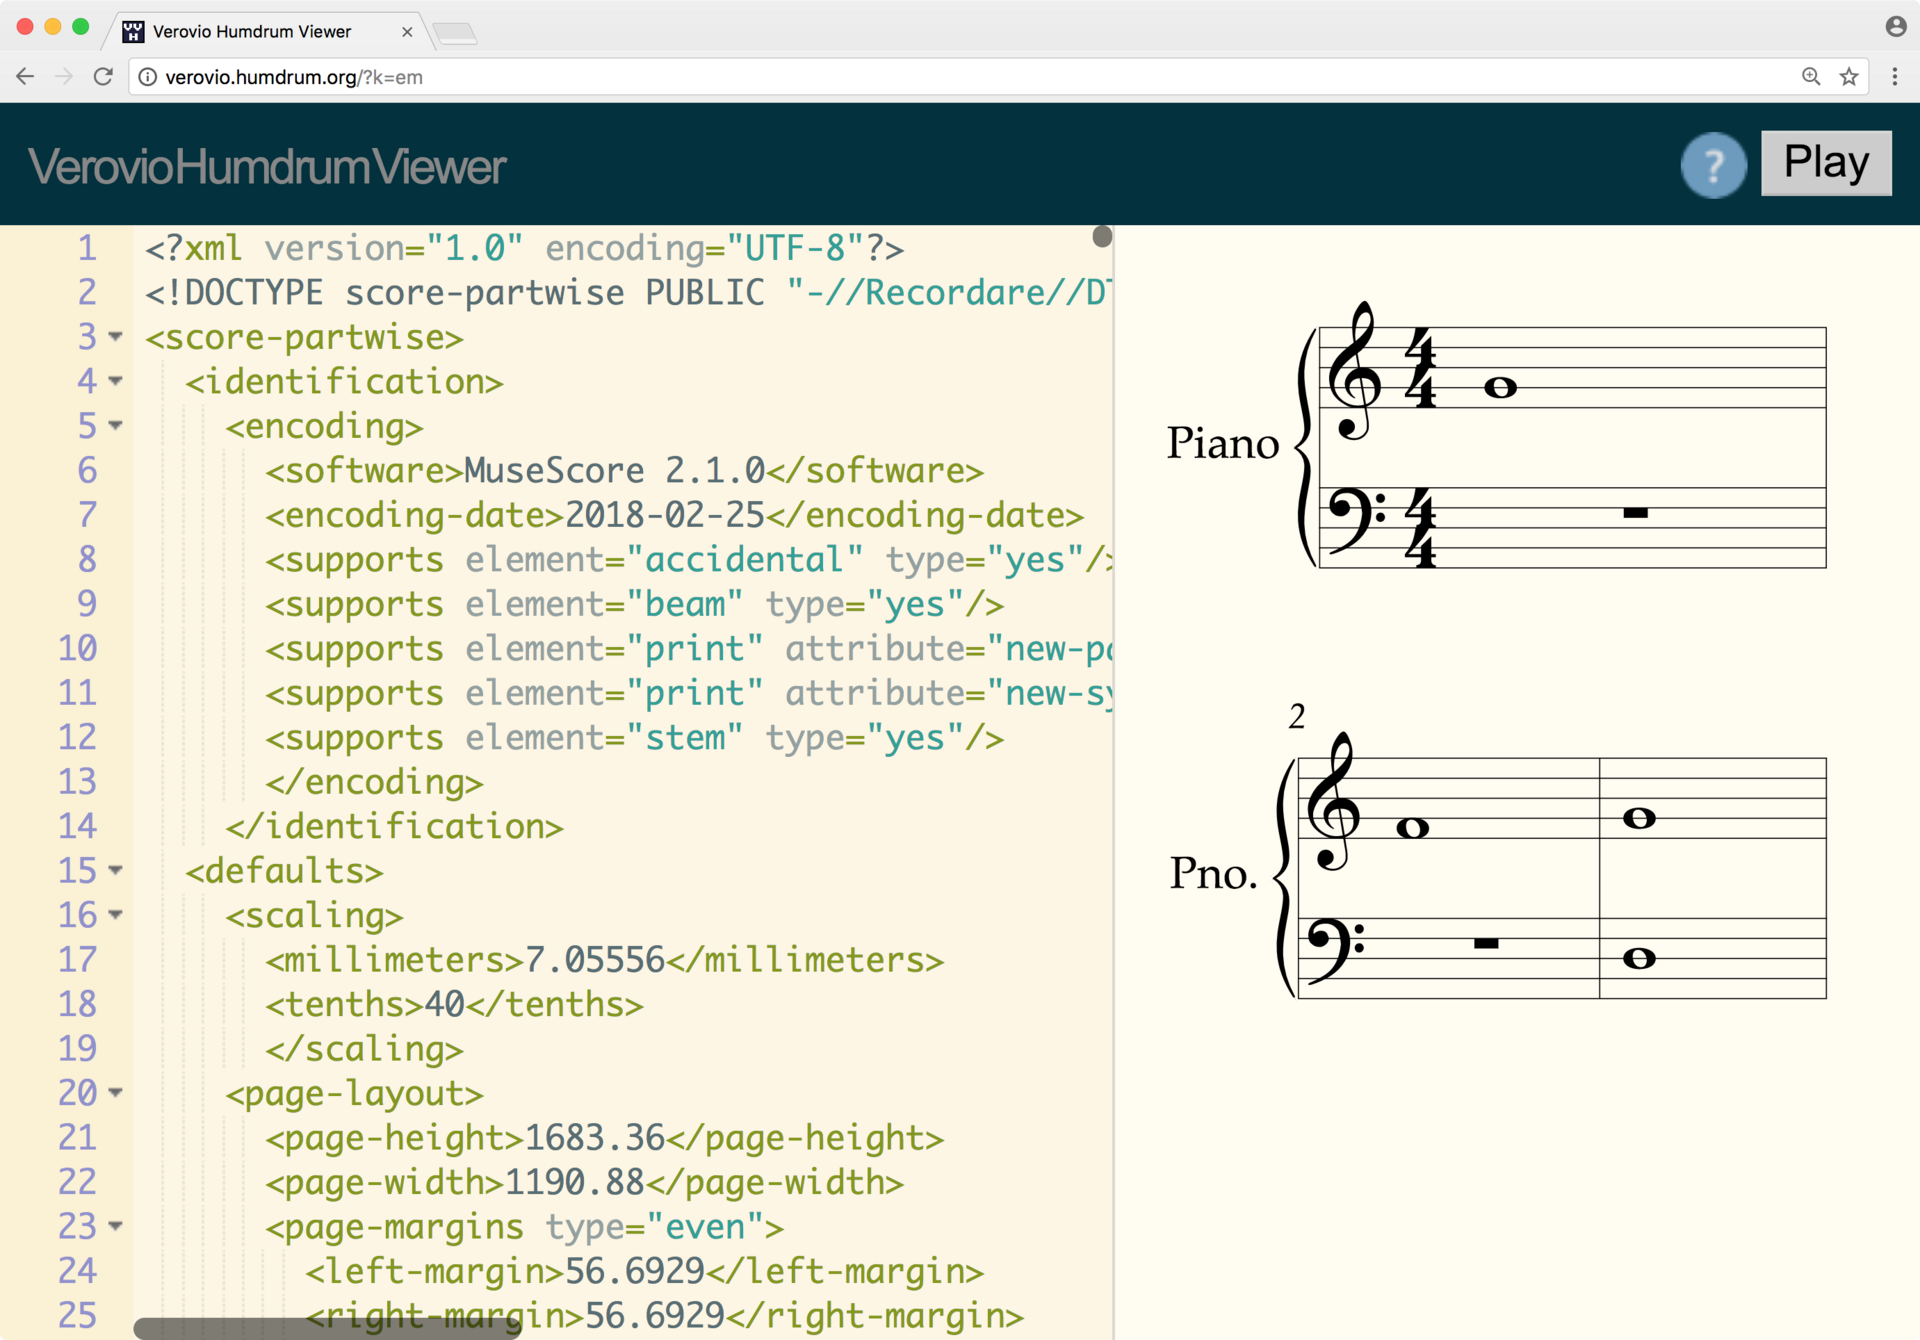Viewport: 1920px width, 1340px height.
Task: Open a new tab button
Action: (456, 34)
